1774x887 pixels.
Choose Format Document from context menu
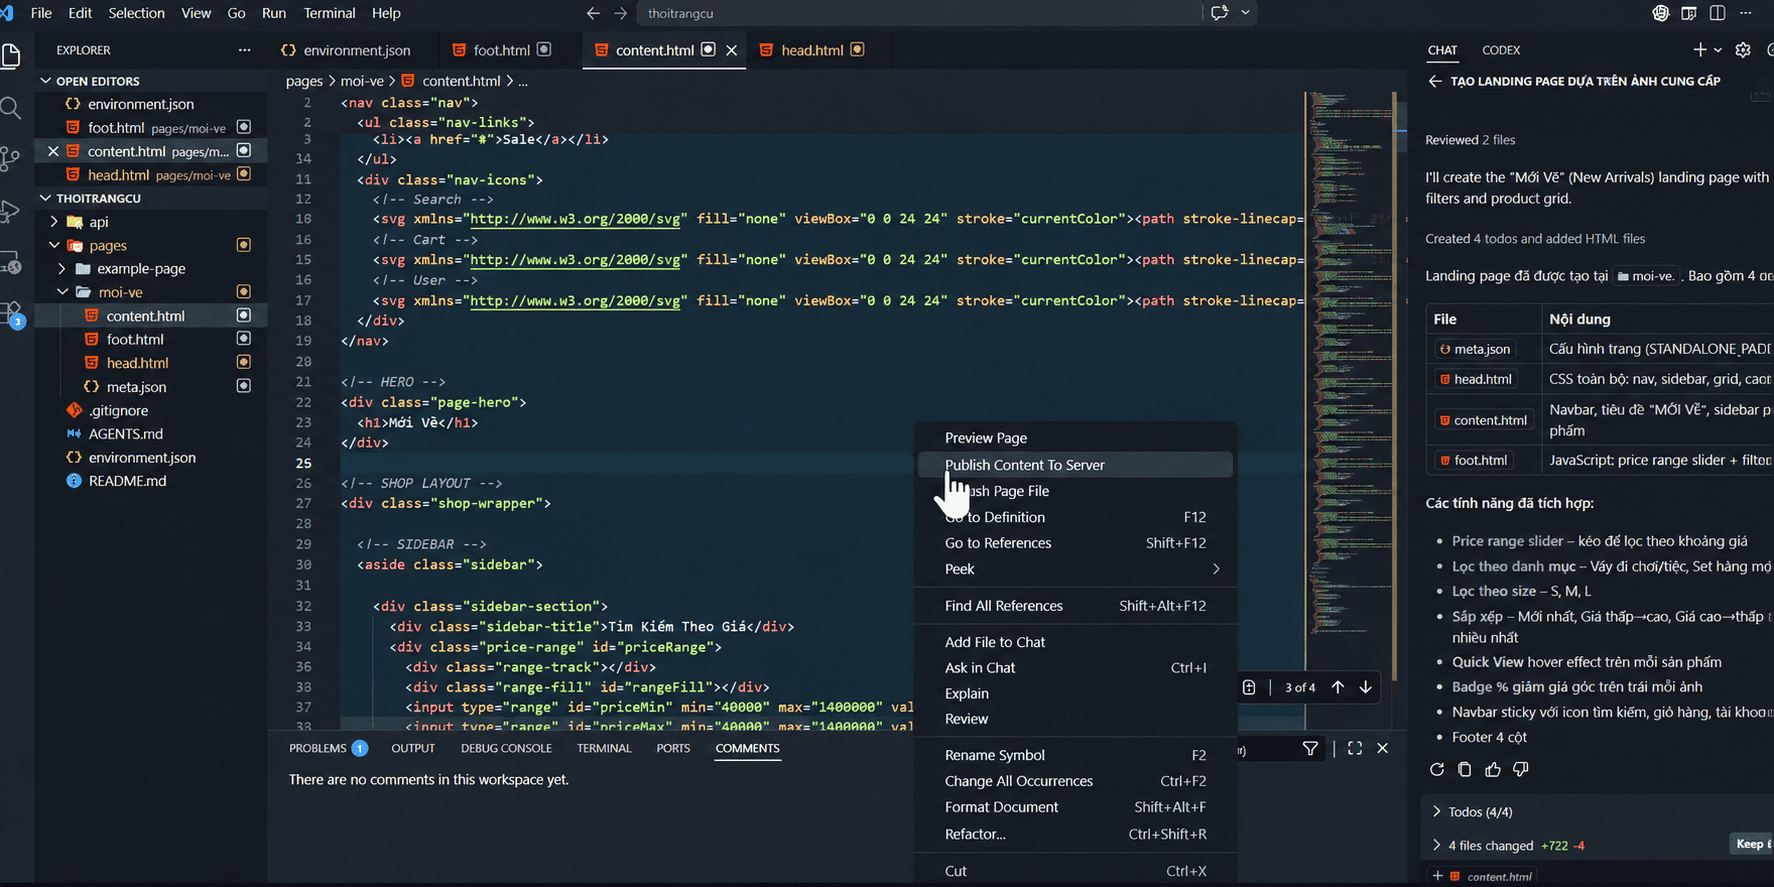click(1076, 807)
